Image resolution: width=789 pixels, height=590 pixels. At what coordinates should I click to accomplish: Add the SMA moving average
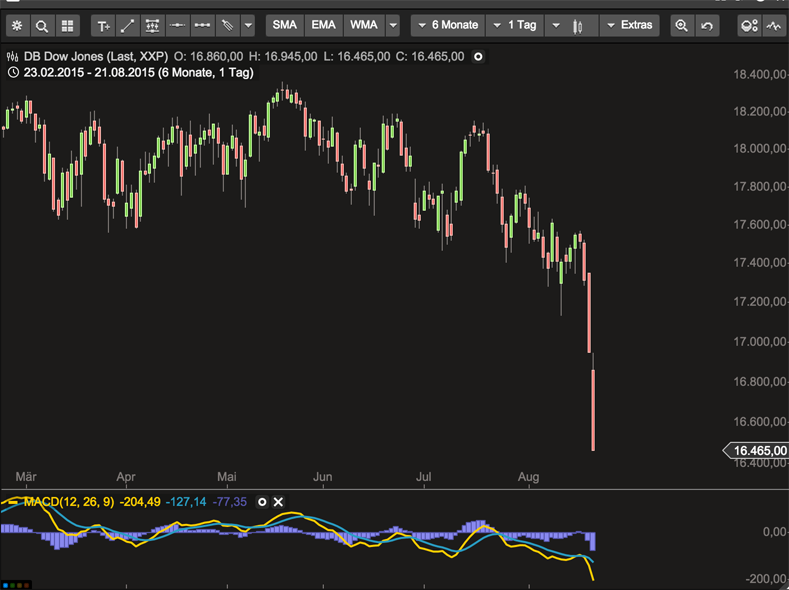tap(285, 25)
